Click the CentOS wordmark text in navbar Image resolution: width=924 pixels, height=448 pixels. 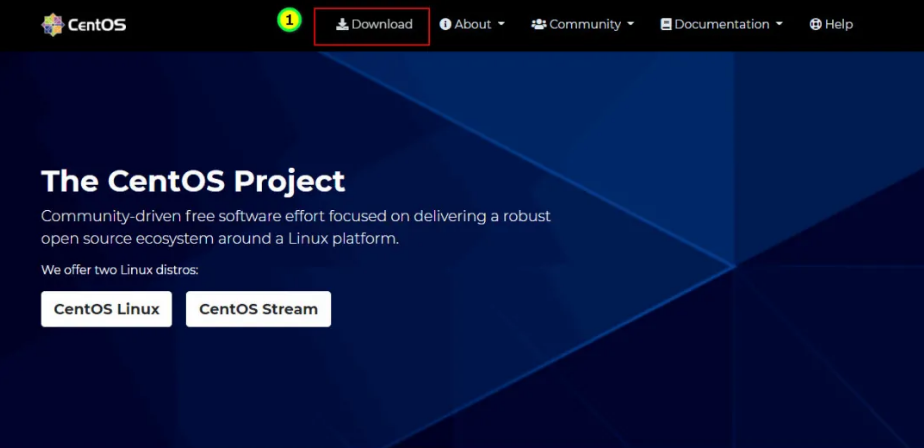tap(97, 25)
